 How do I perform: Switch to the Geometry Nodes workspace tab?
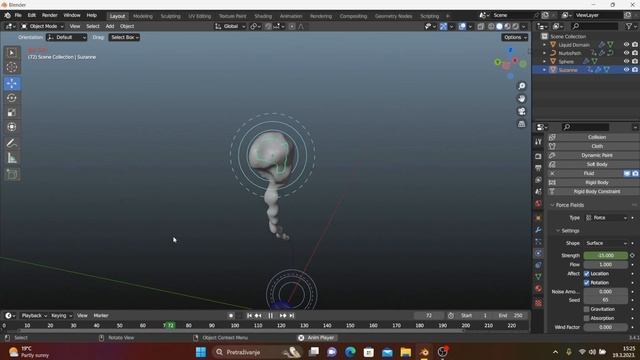[393, 16]
